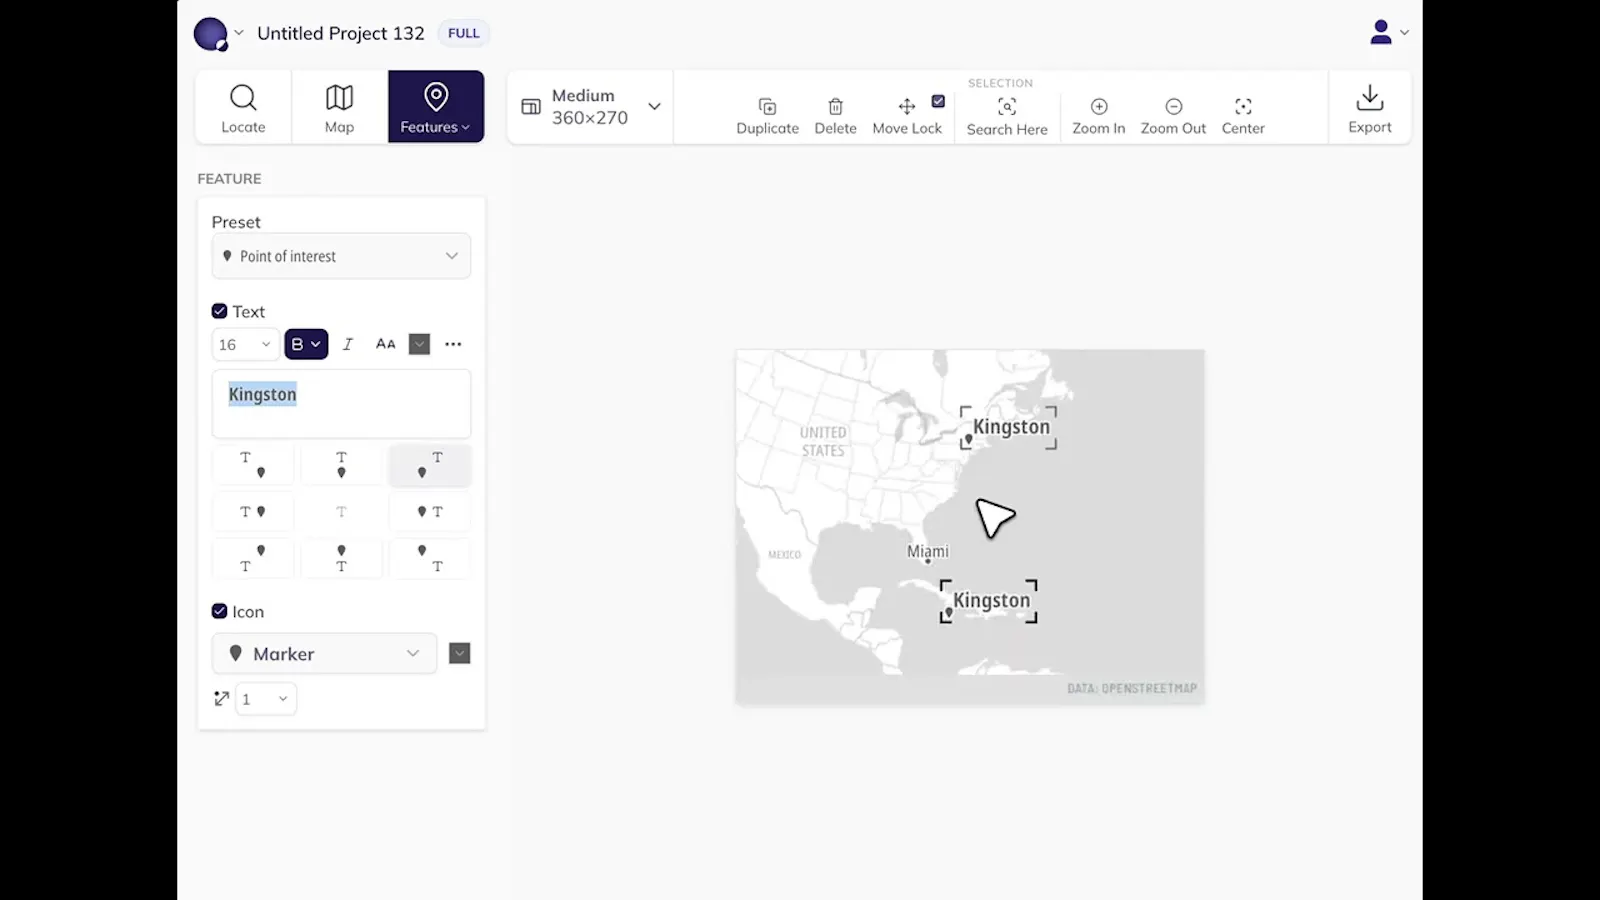This screenshot has height=900, width=1600.
Task: Set label position left of marker
Action: tap(253, 511)
